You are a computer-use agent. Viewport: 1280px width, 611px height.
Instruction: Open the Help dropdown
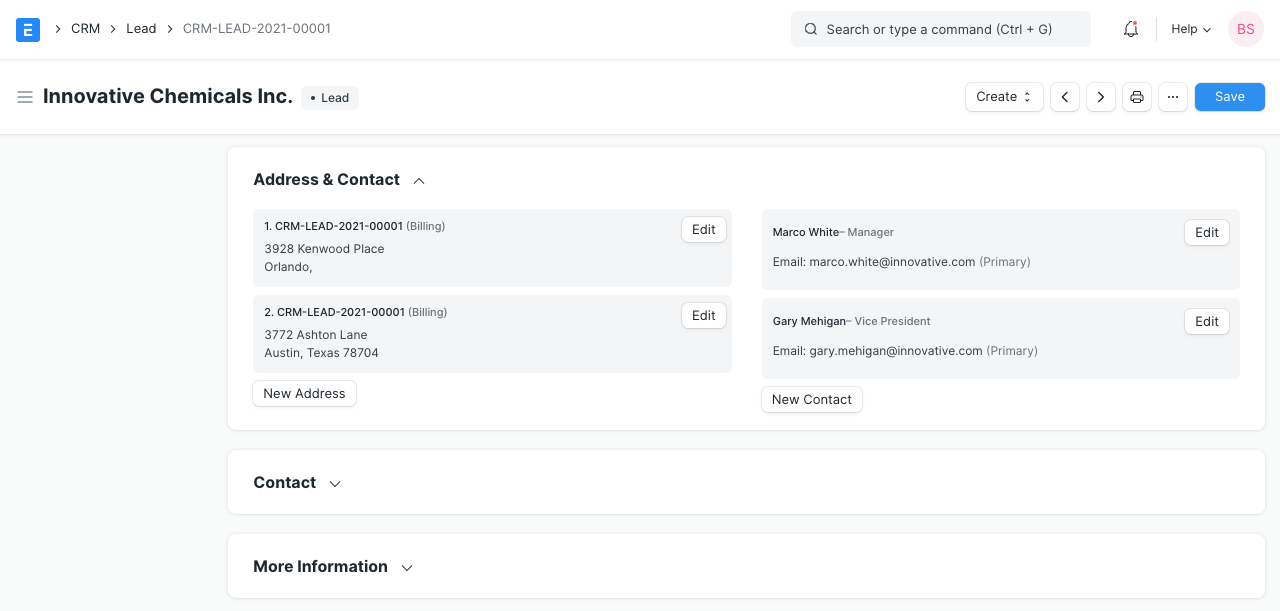[x=1189, y=29]
